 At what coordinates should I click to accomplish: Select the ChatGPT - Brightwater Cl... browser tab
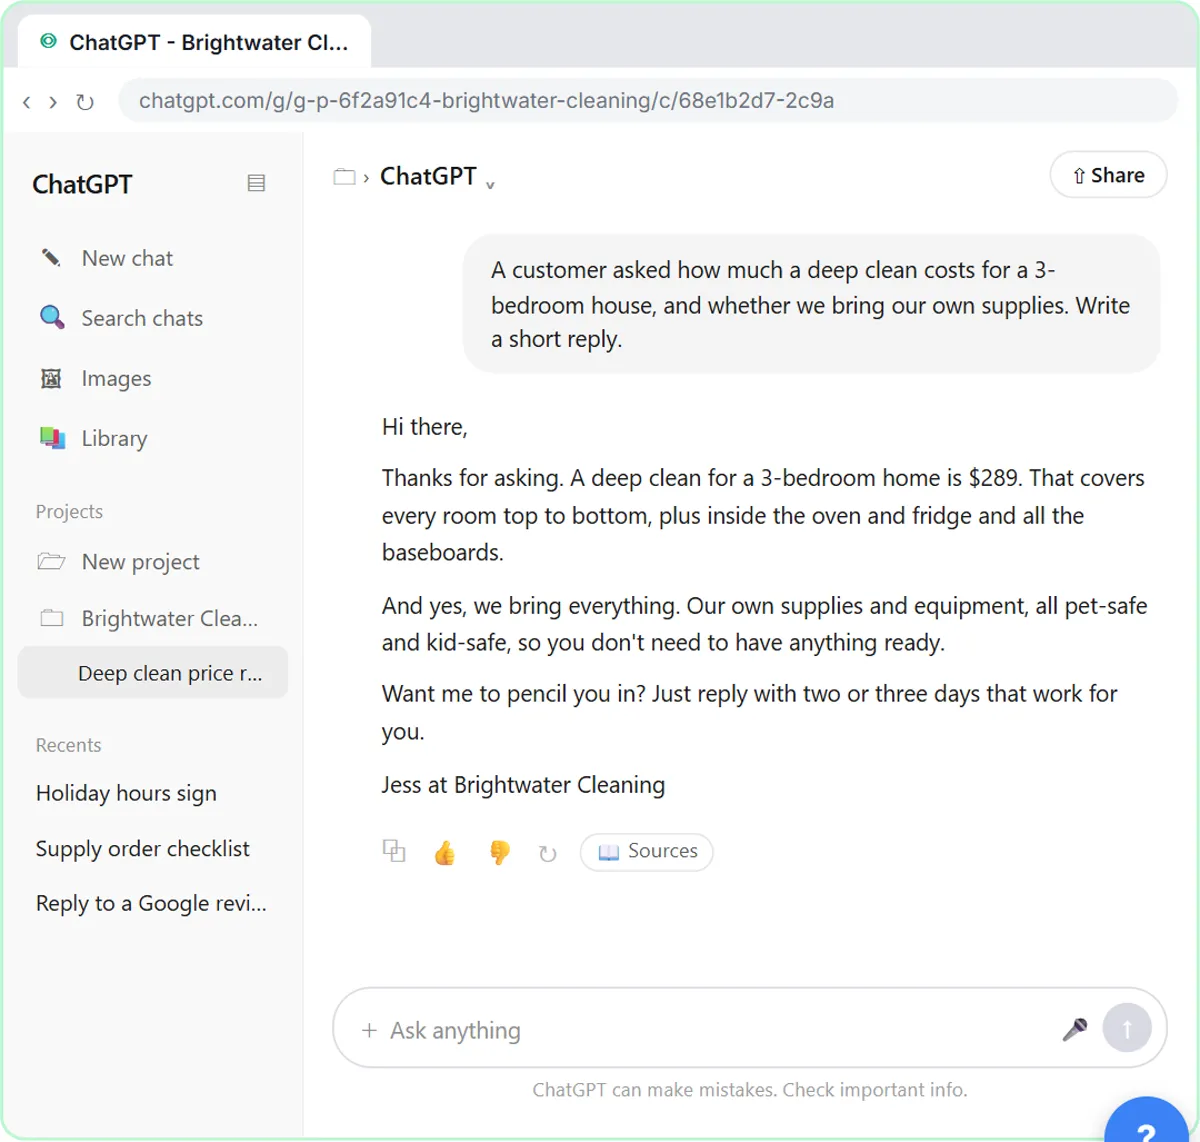click(193, 42)
